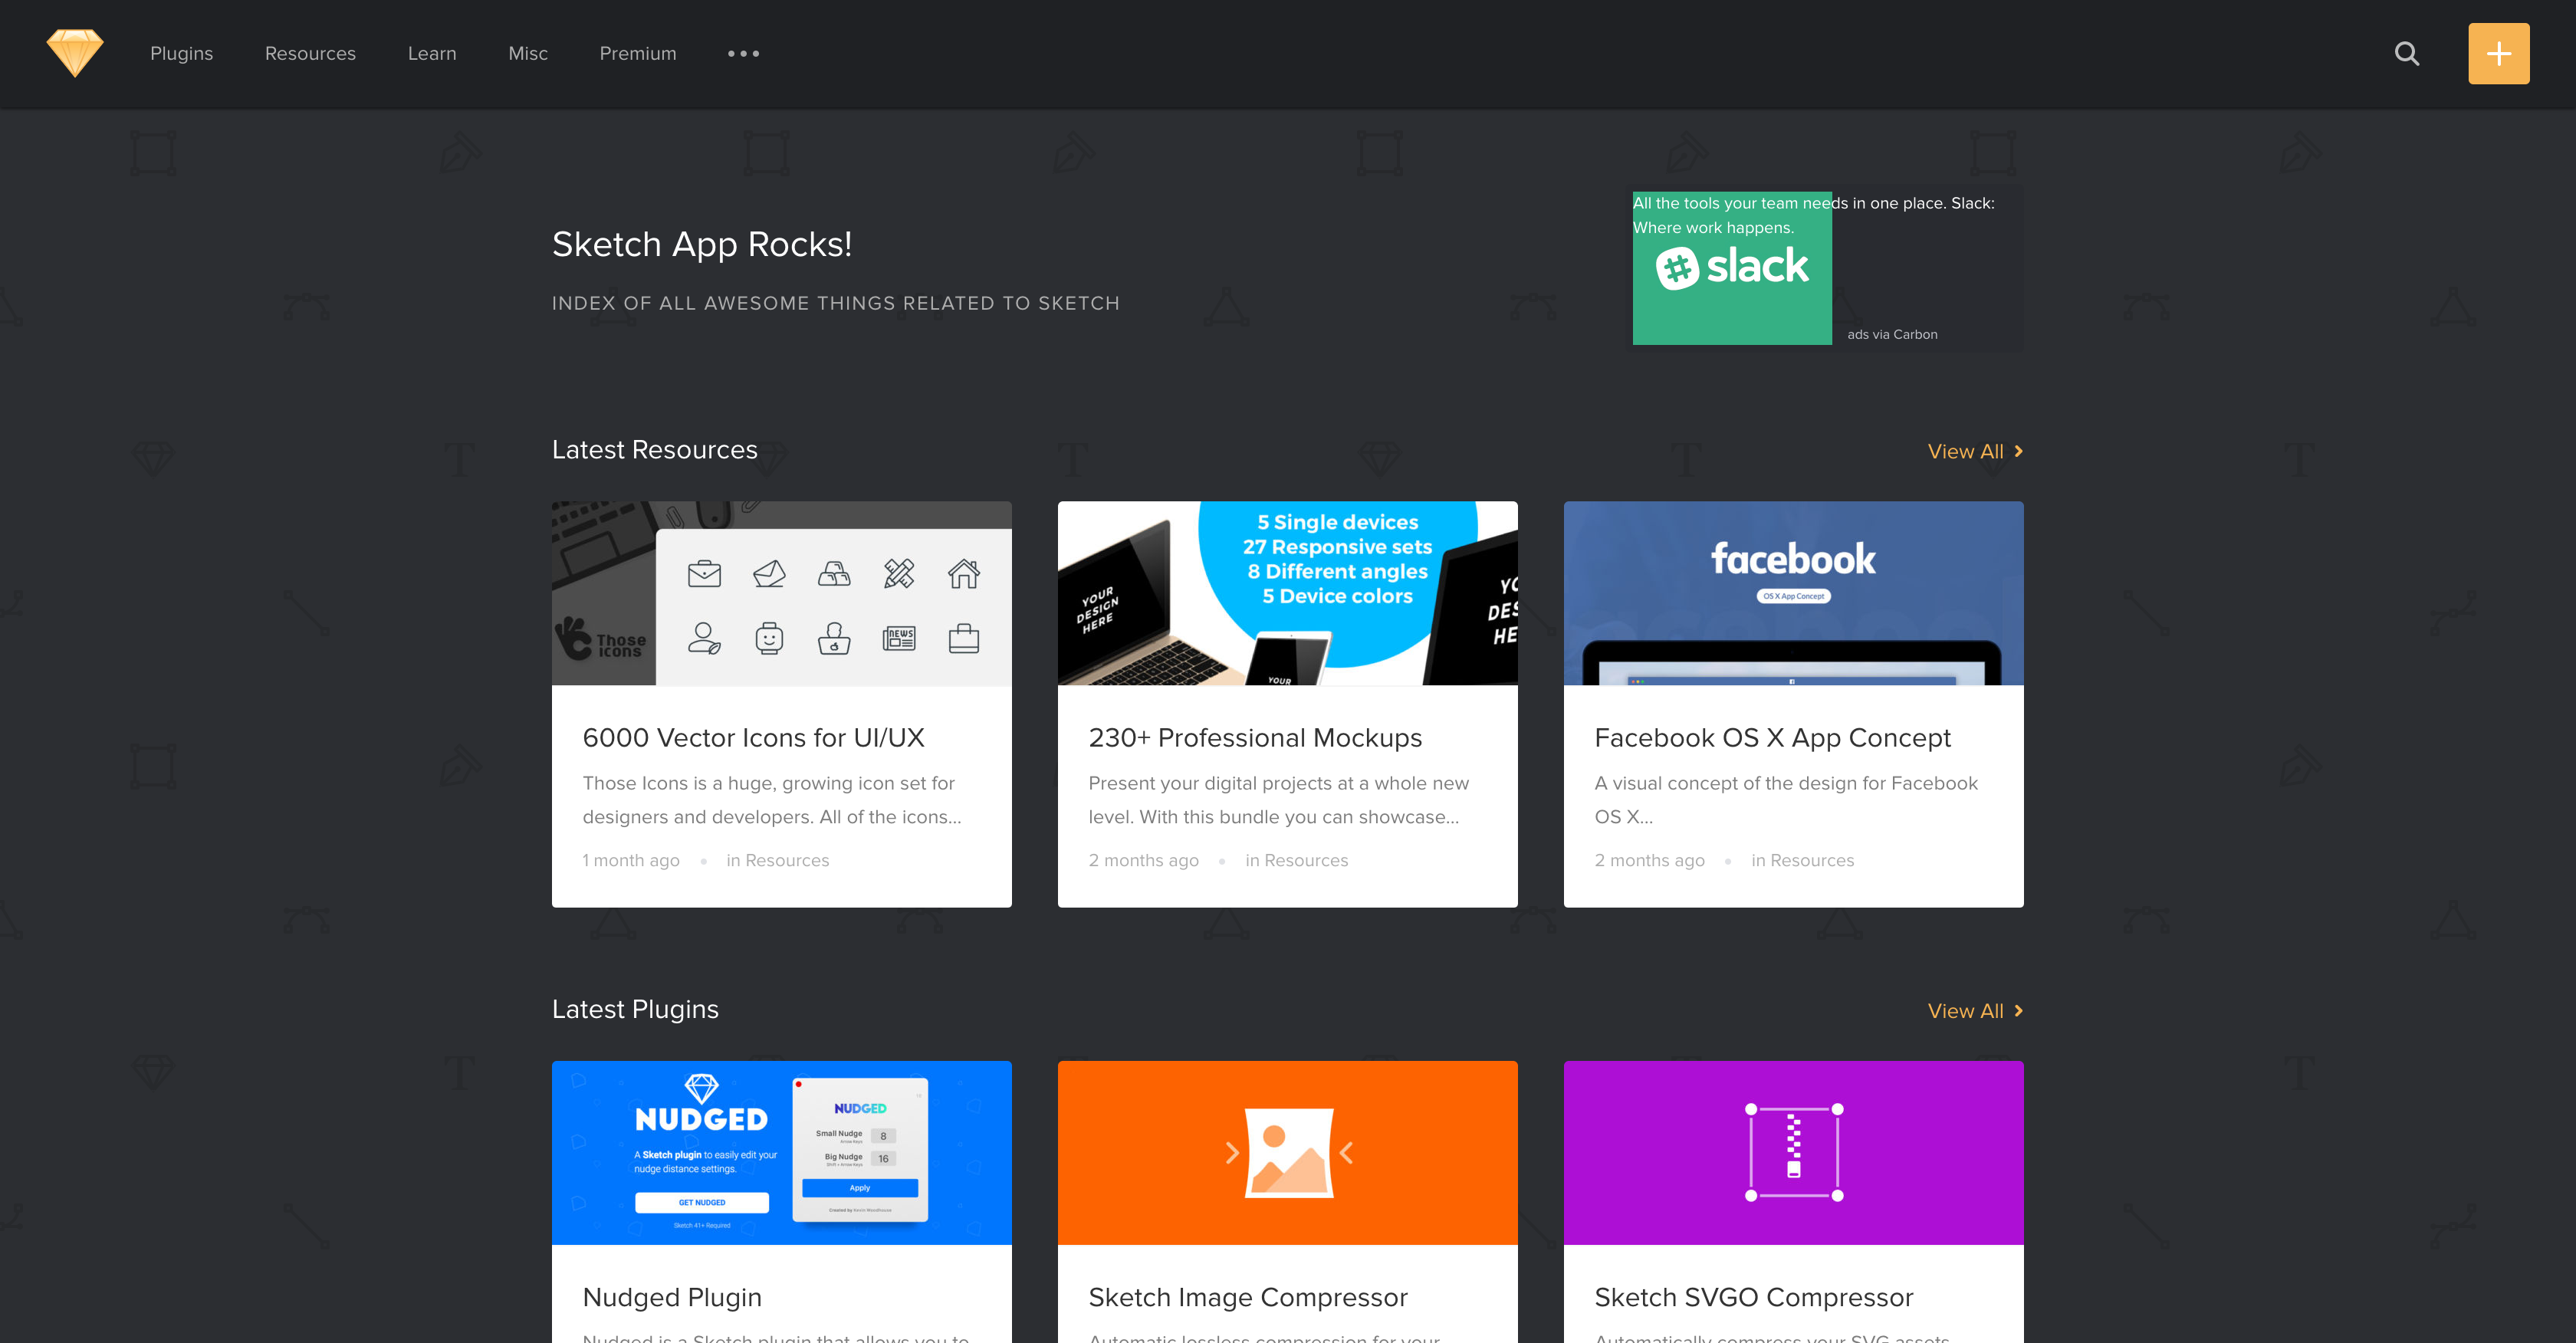2576x1343 pixels.
Task: Click the 230+ Professional Mockups thumbnail
Action: (x=1287, y=593)
